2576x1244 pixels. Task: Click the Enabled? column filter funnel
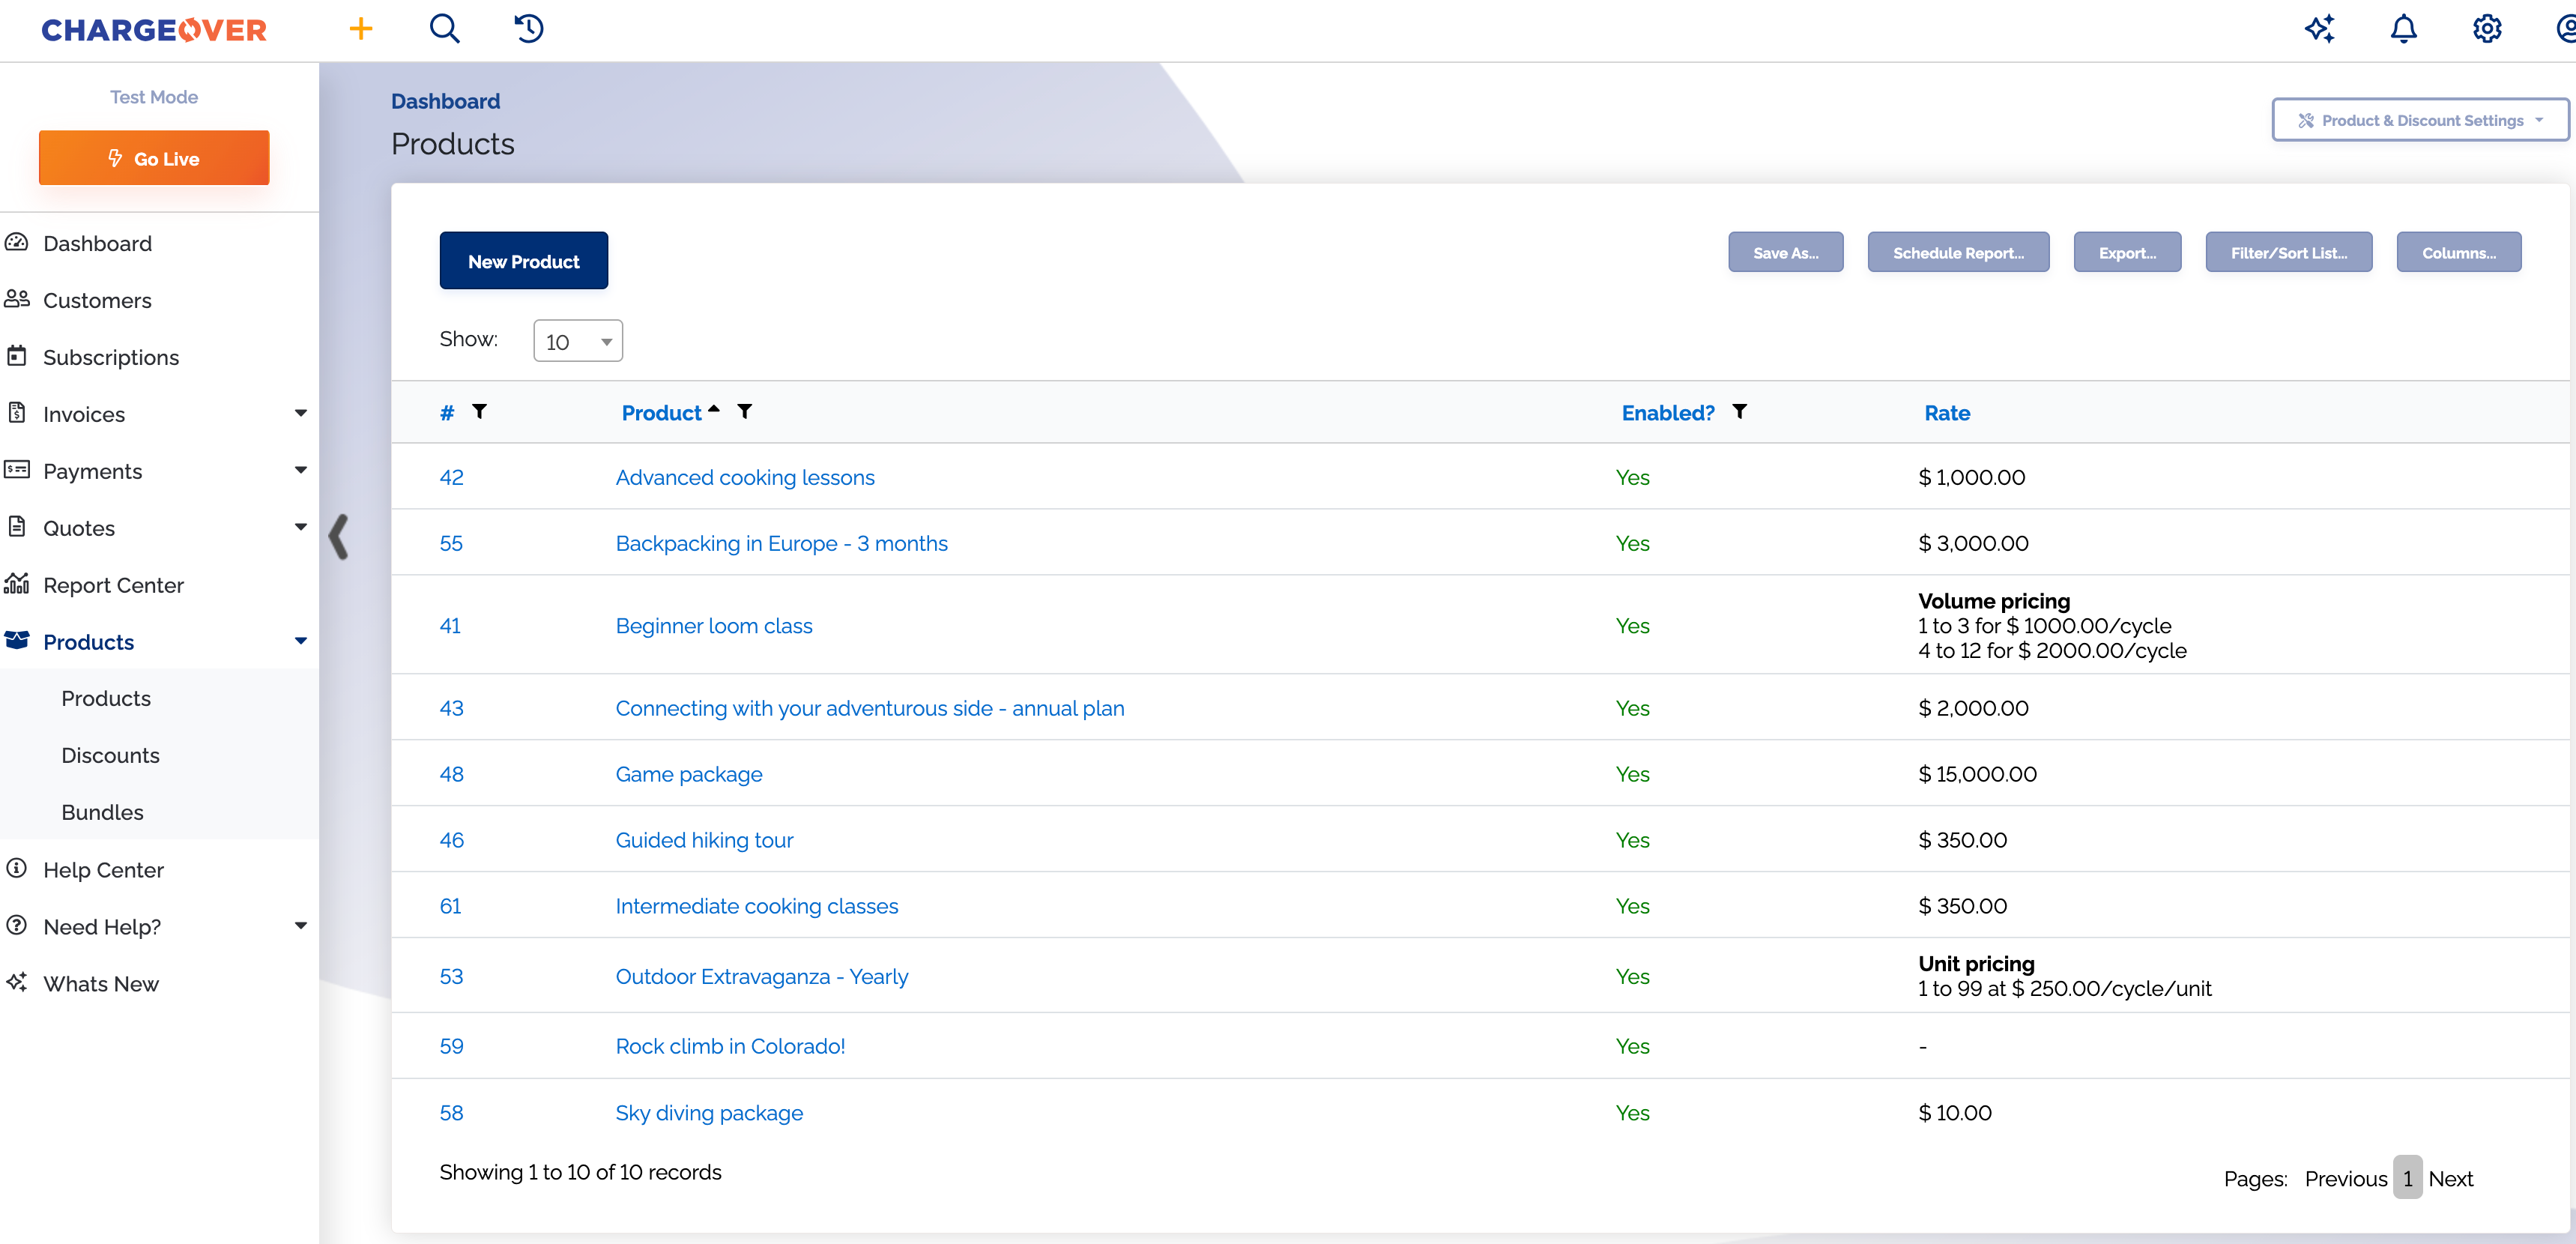[x=1739, y=411]
